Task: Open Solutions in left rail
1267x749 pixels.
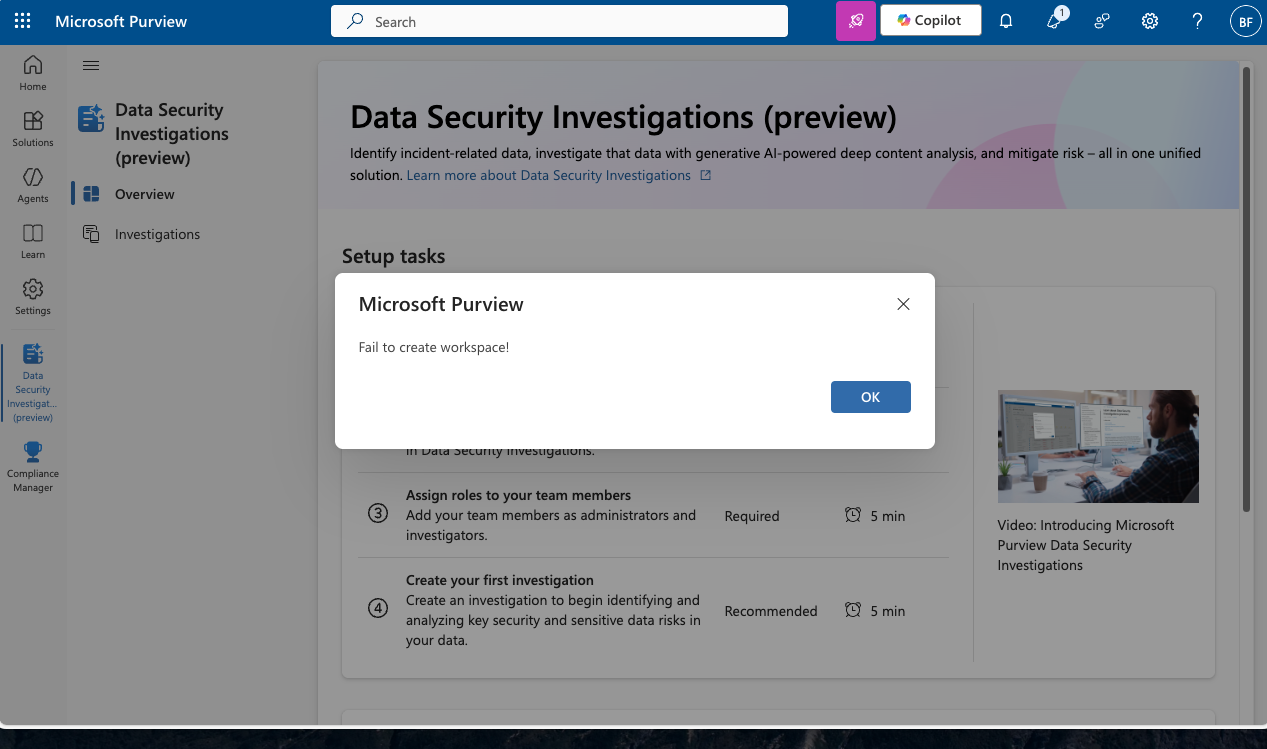Action: coord(33,129)
